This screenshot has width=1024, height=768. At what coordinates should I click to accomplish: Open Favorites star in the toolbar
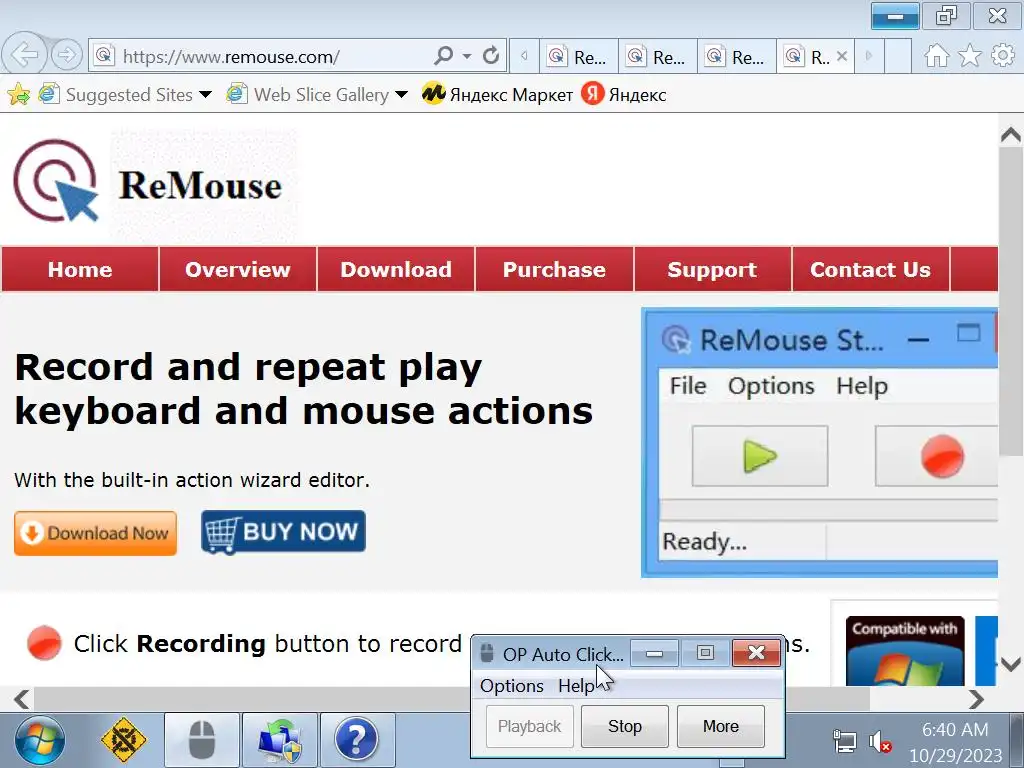[x=970, y=56]
